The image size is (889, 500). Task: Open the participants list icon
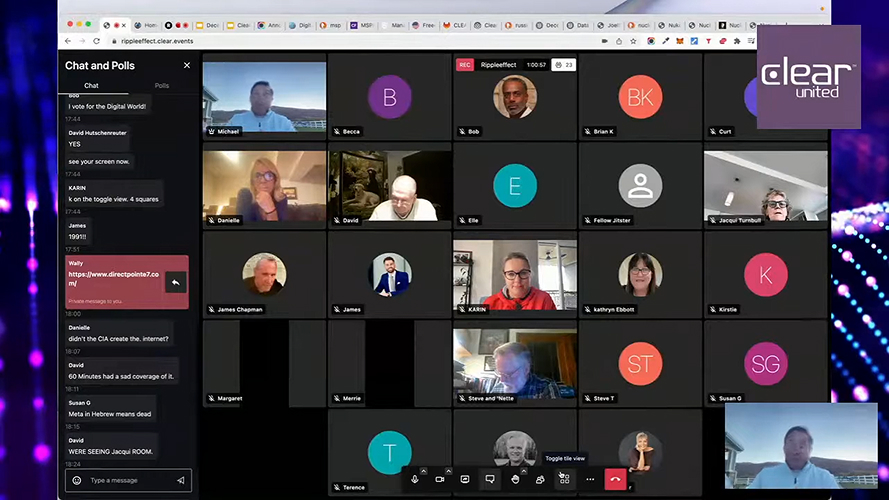click(x=540, y=480)
